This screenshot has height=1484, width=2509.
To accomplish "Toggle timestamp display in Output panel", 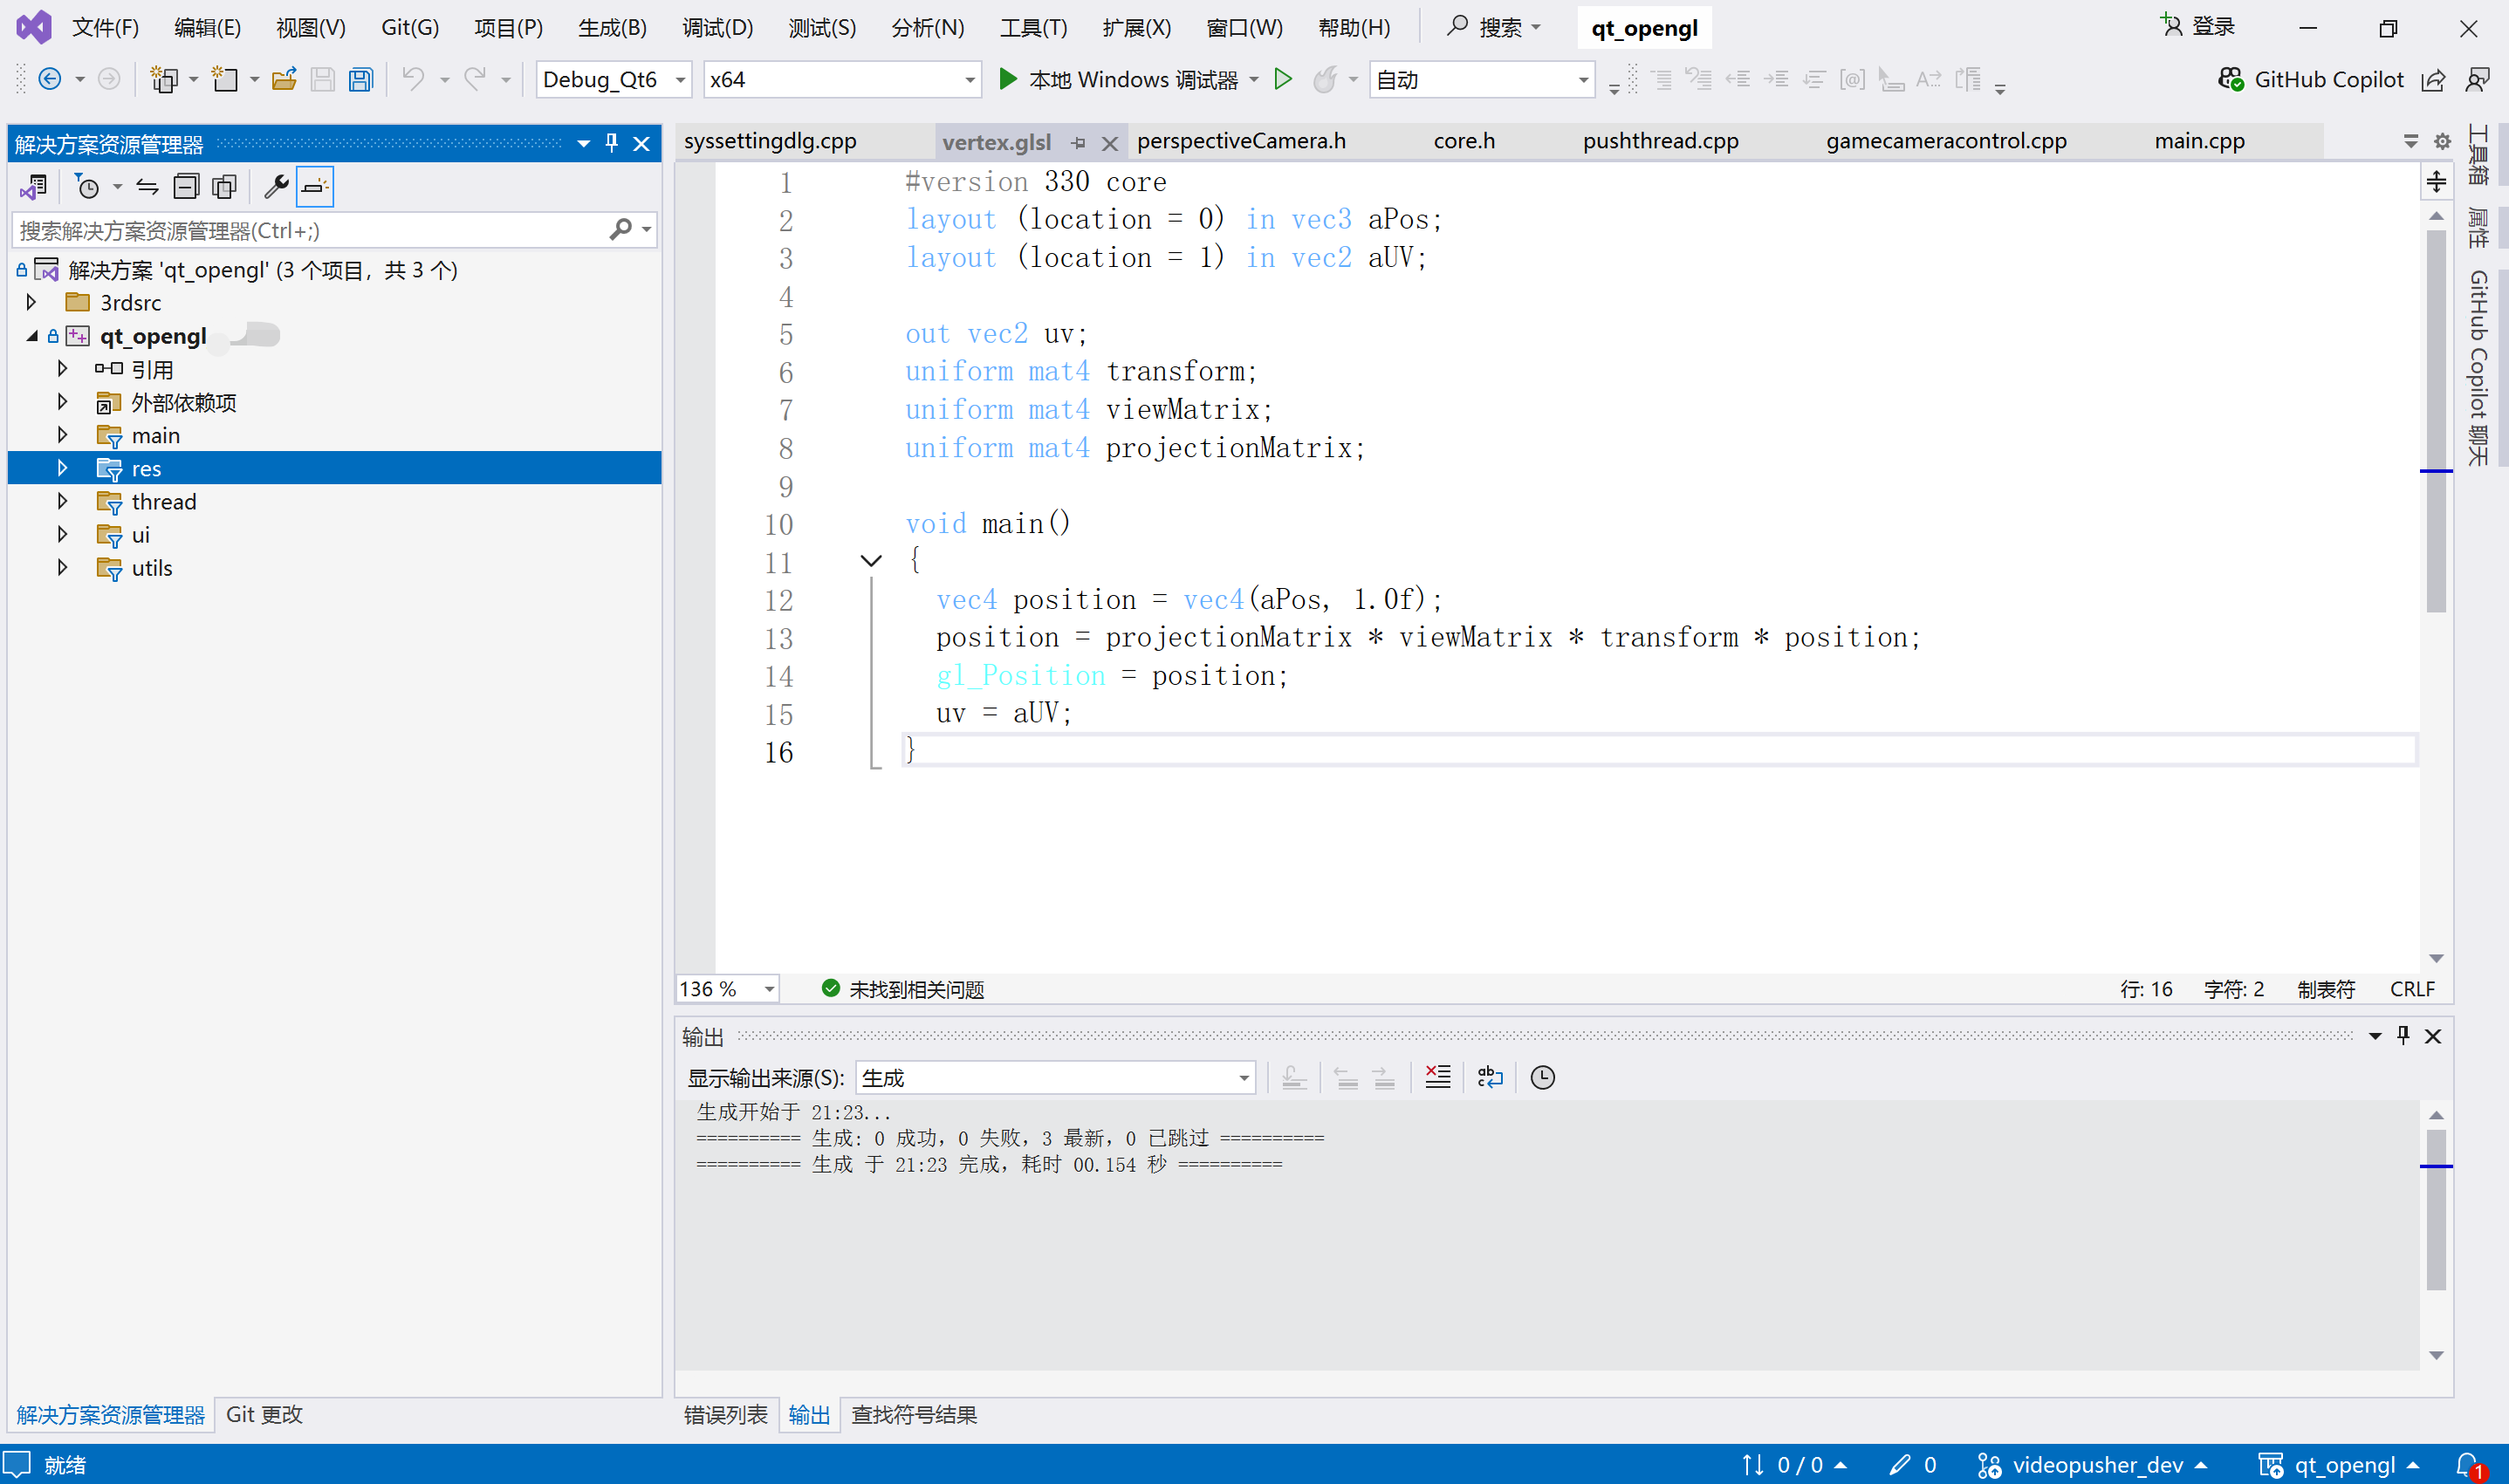I will click(x=1542, y=1077).
